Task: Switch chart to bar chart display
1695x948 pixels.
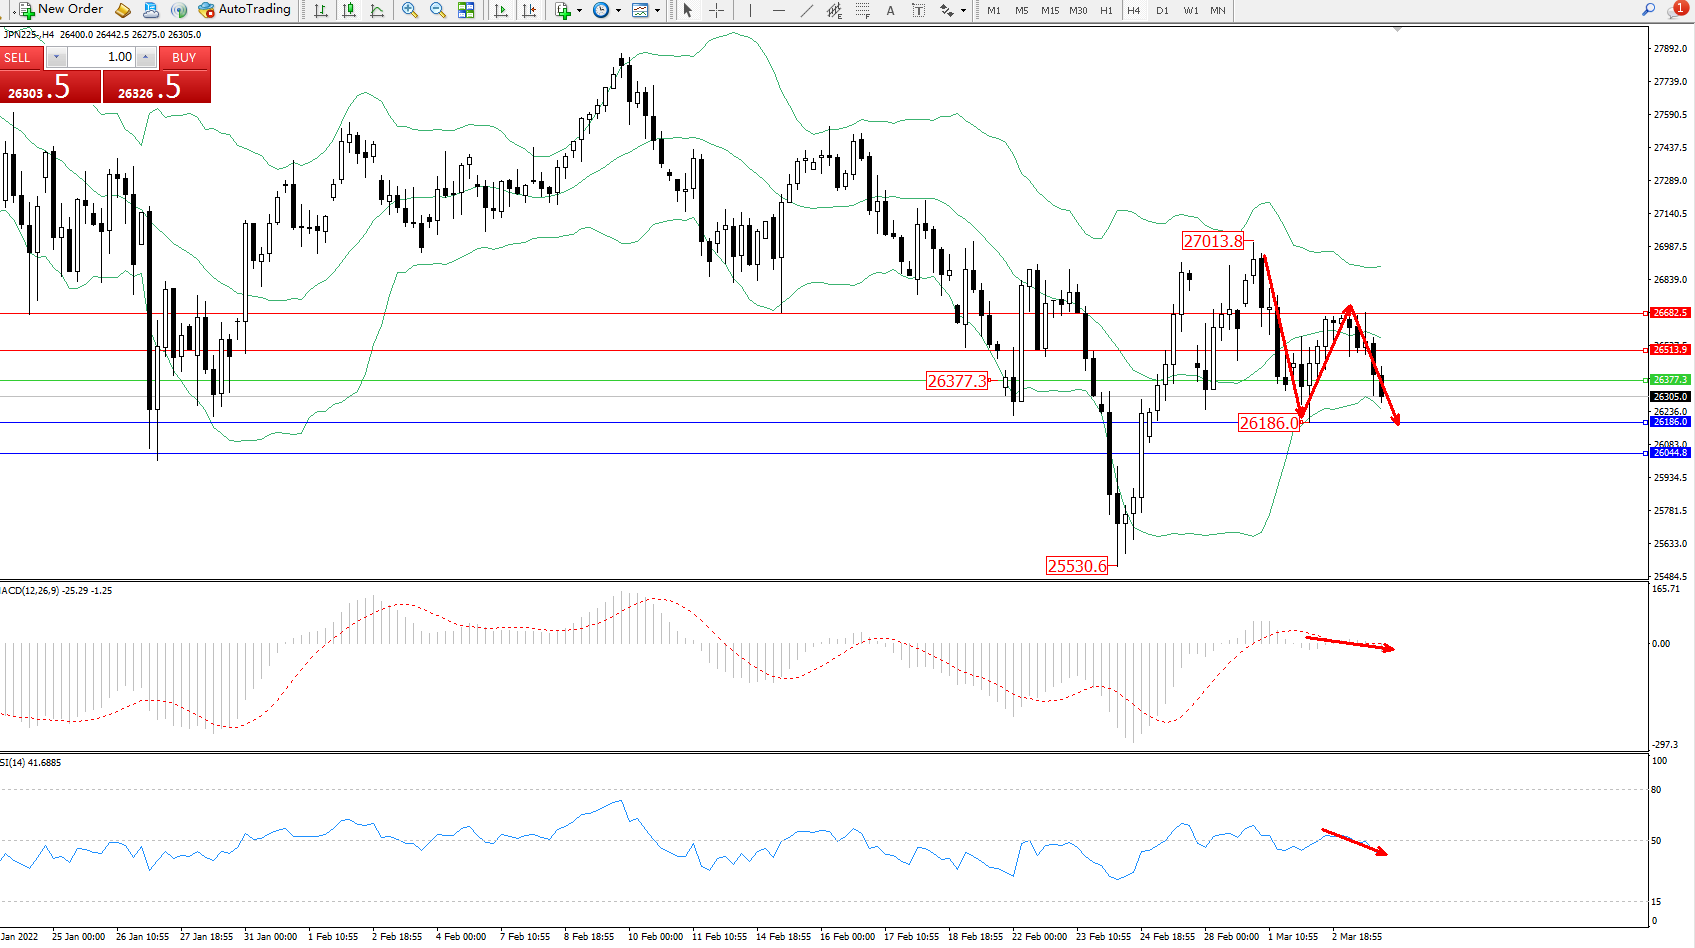Action: pyautogui.click(x=321, y=10)
